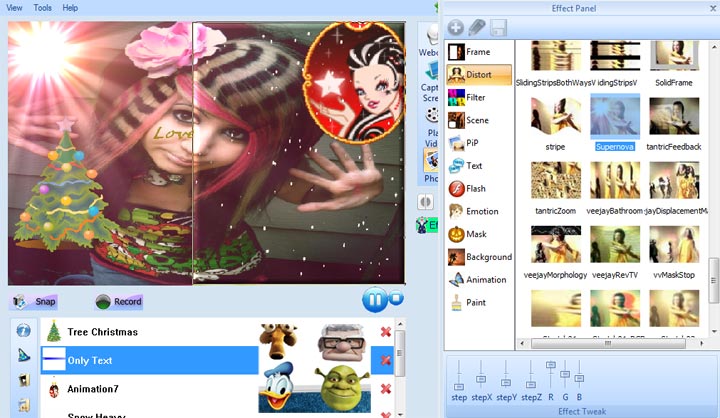The image size is (720, 418).
Task: Choose the Supernova effect thumbnail
Action: (x=615, y=116)
